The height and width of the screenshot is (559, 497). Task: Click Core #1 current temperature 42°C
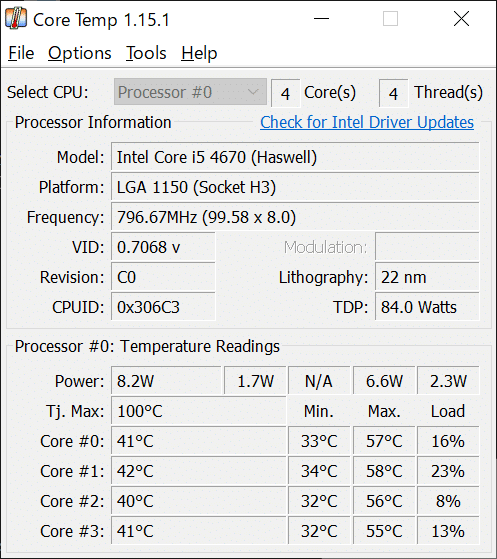pyautogui.click(x=199, y=470)
